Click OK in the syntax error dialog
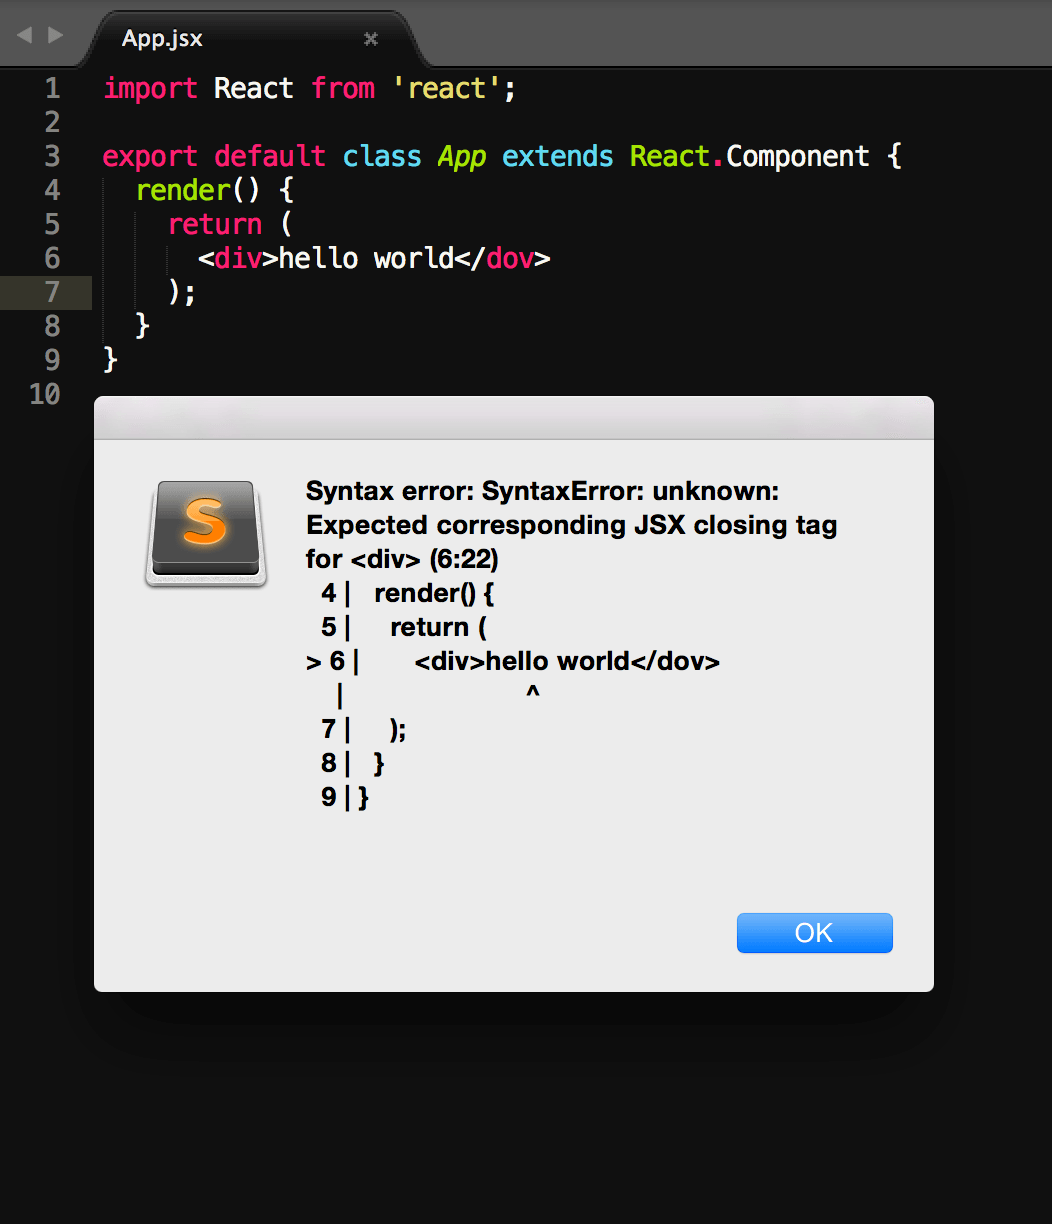 (x=814, y=933)
